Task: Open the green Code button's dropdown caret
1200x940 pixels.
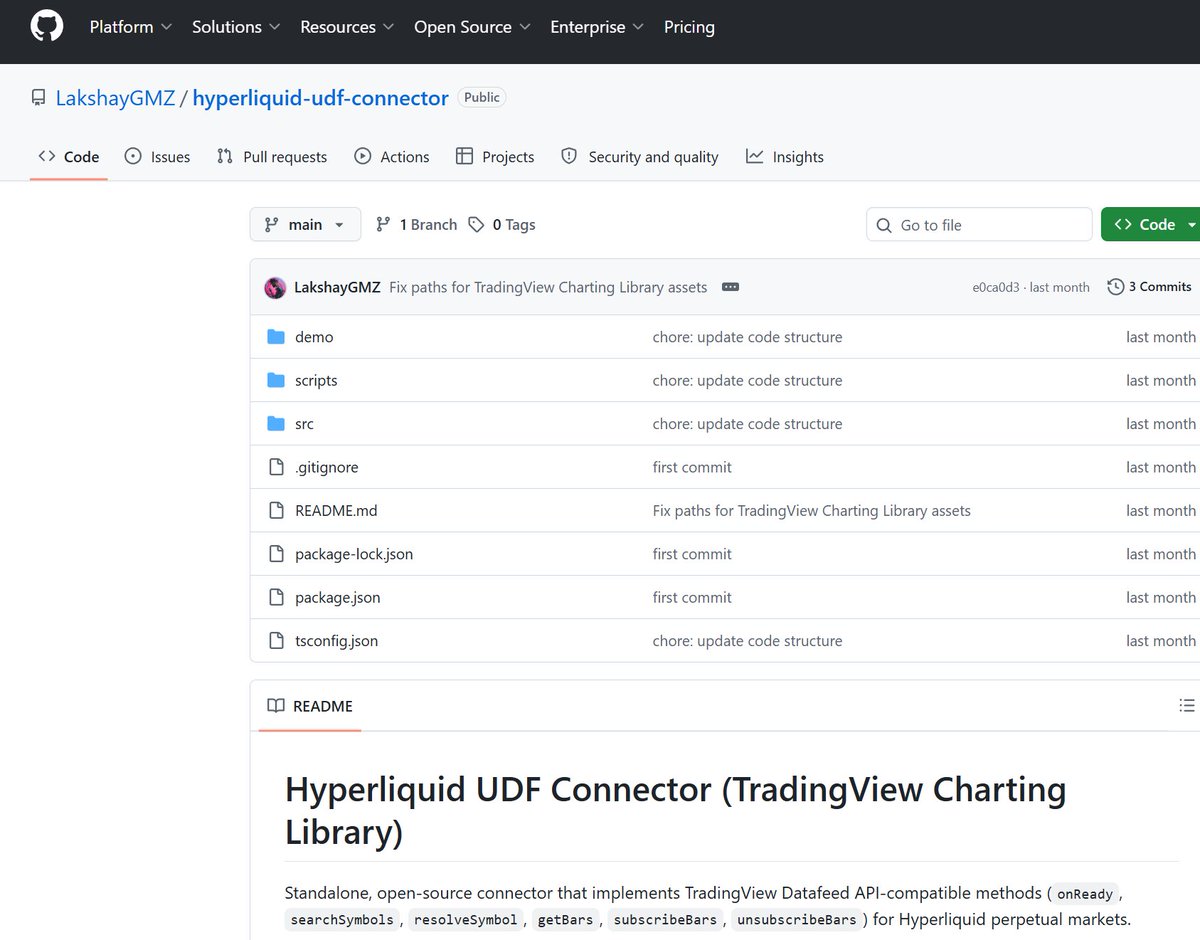Action: pos(1191,225)
